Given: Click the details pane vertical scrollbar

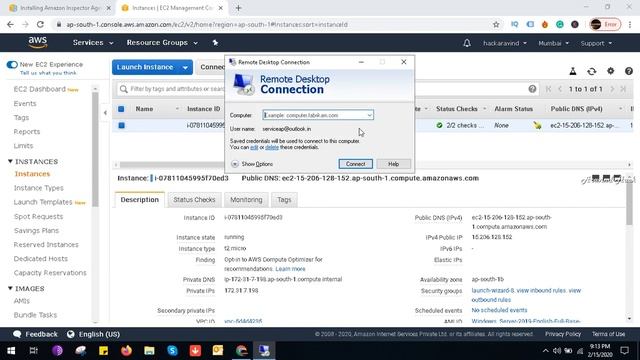Looking at the screenshot, I should coord(629,204).
